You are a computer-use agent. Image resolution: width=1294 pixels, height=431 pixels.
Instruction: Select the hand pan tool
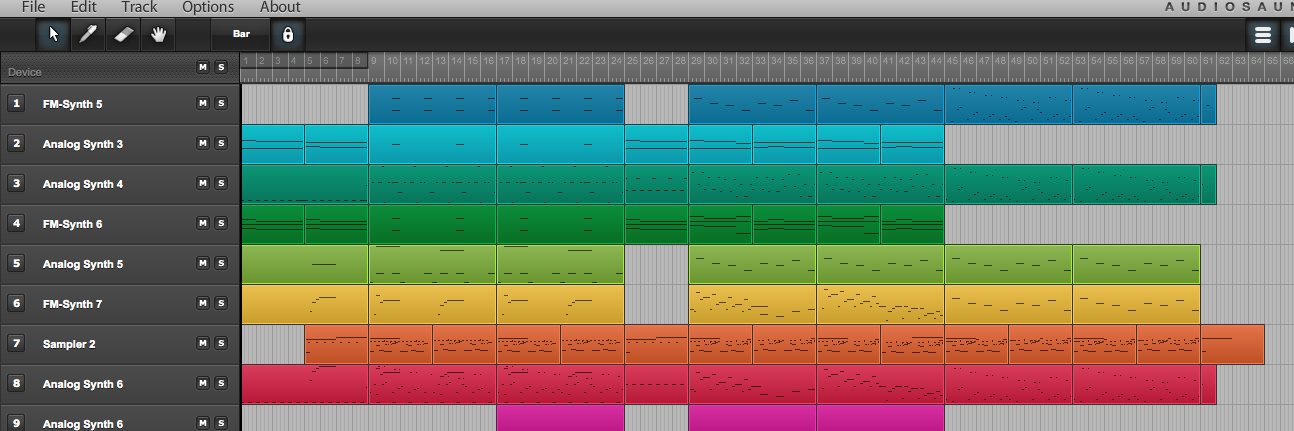(x=157, y=35)
